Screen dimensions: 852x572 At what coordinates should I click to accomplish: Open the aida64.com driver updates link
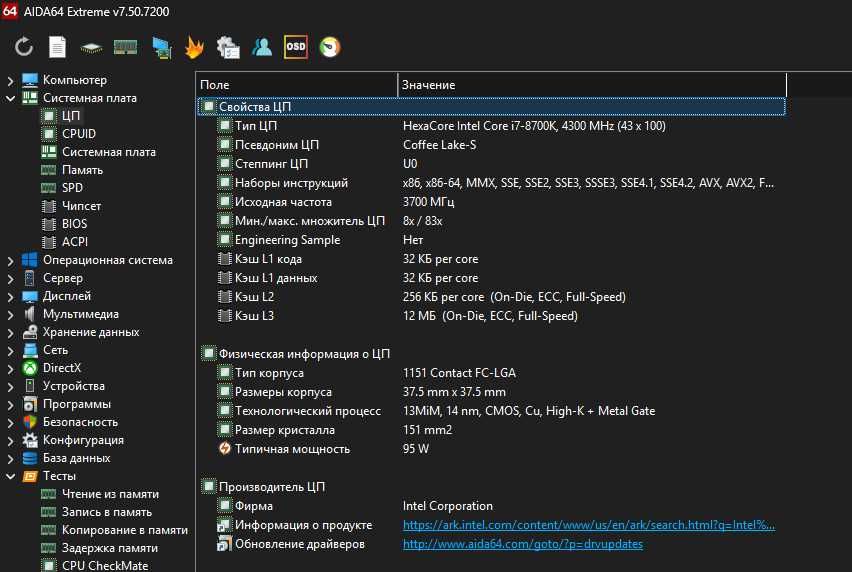coord(522,544)
